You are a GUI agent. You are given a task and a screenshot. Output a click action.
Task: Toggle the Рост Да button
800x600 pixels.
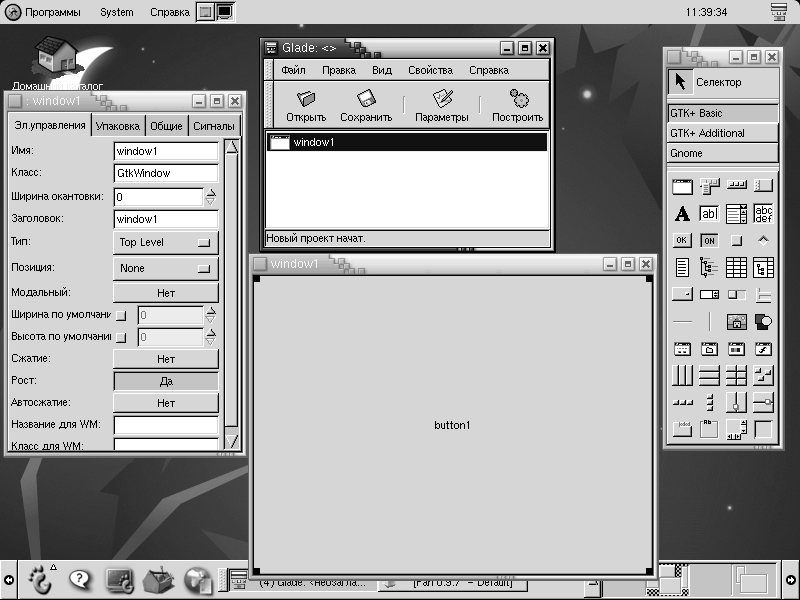(166, 382)
